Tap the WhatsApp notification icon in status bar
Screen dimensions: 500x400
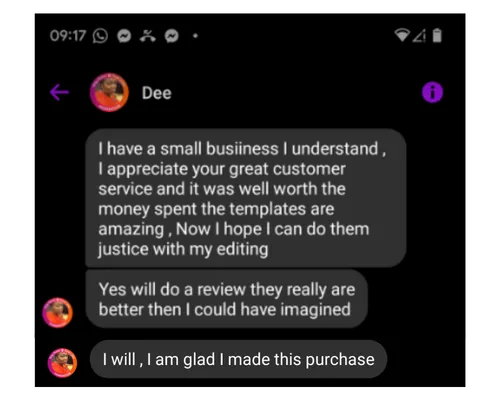(x=100, y=36)
